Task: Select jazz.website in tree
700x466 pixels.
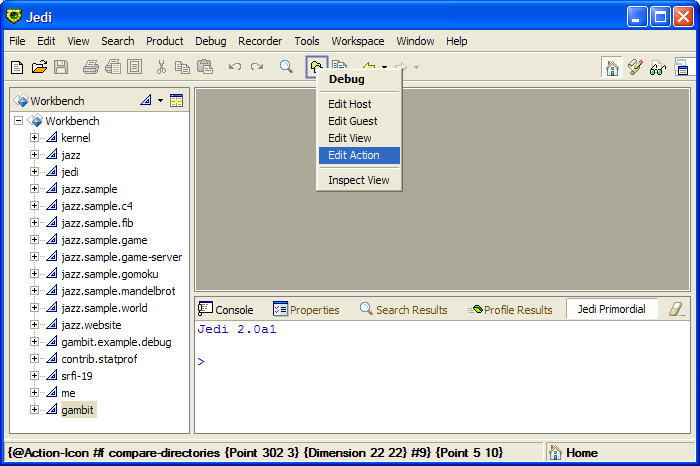Action: (91, 325)
